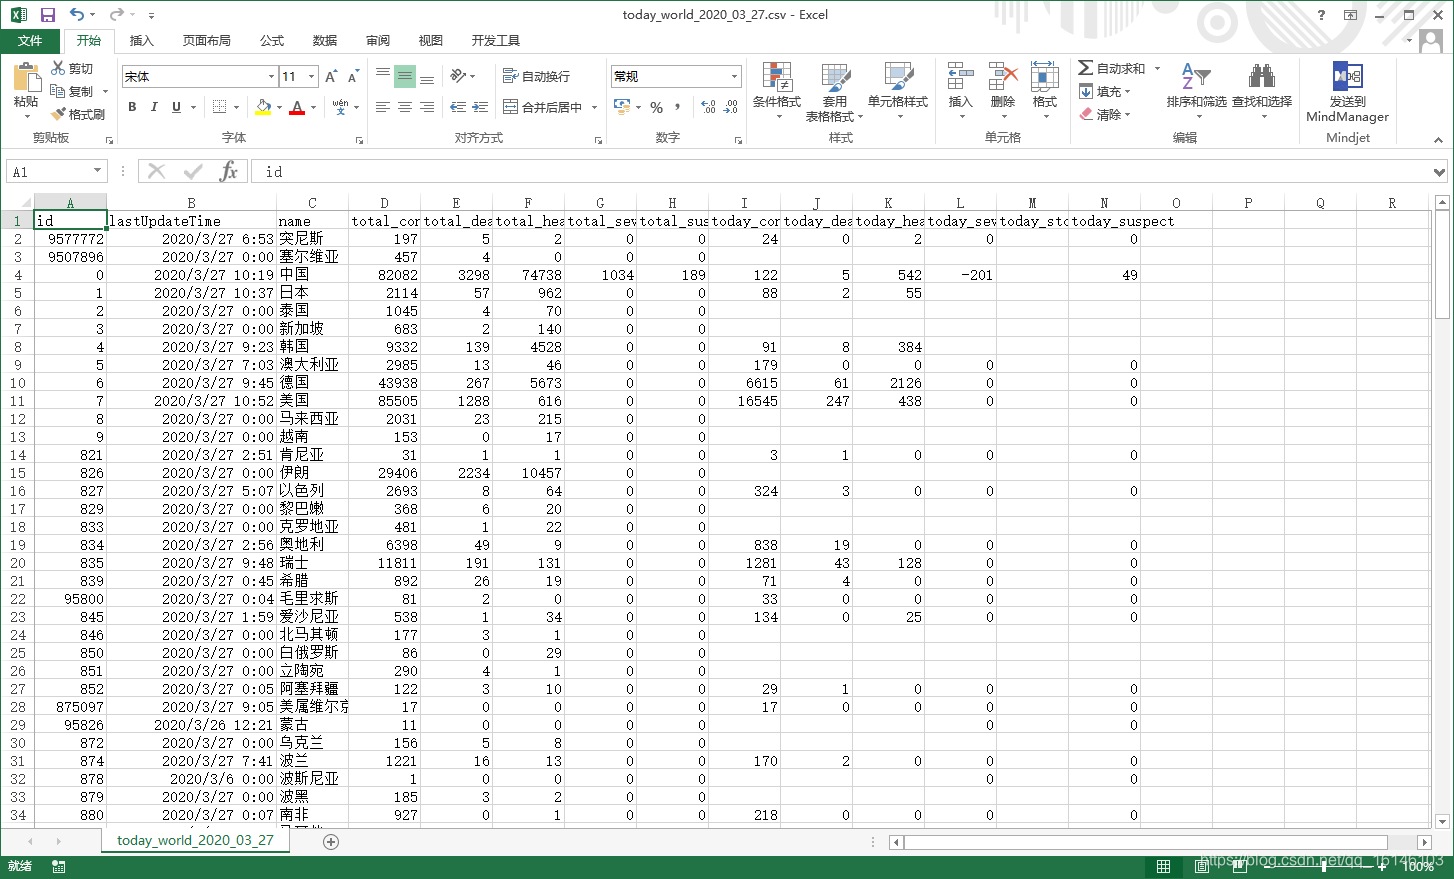This screenshot has height=879, width=1454.
Task: Switch to the Page Layout (页面布局) tab
Action: (x=207, y=41)
